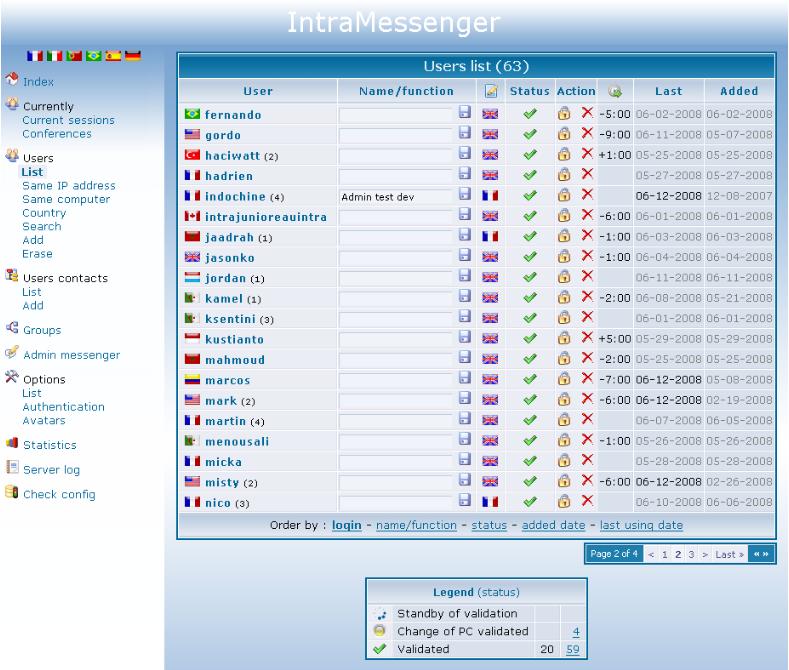Click language flag in jasonko row
This screenshot has width=789, height=670.
pyautogui.click(x=490, y=257)
